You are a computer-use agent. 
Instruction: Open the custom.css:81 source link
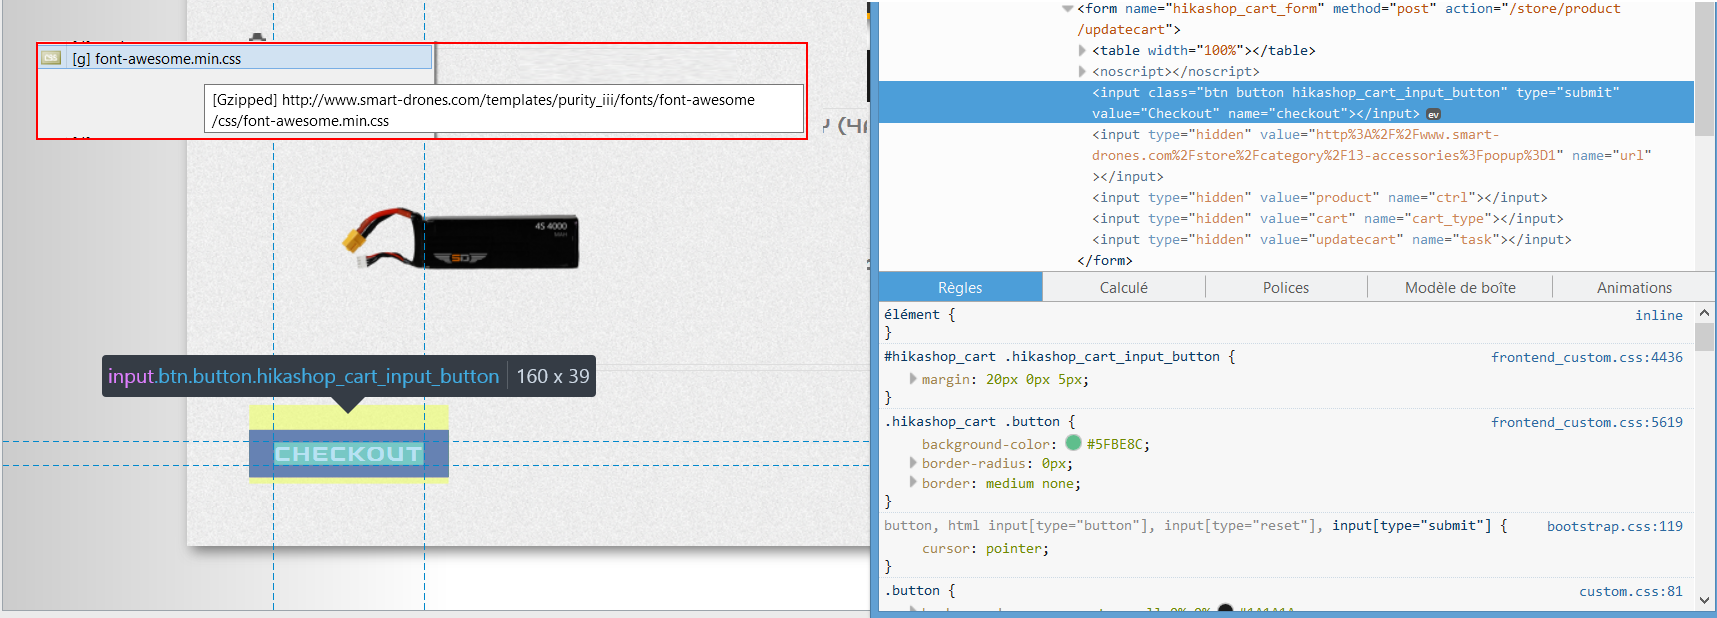1631,591
